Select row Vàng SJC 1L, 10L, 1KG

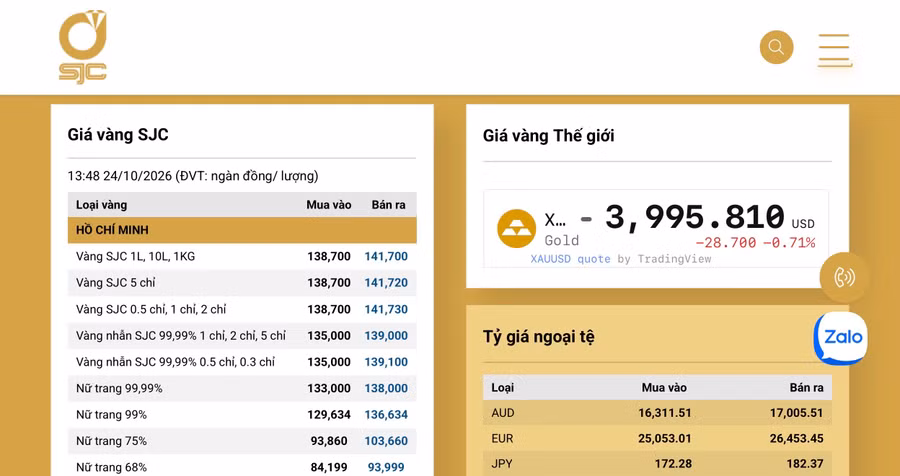[242, 257]
